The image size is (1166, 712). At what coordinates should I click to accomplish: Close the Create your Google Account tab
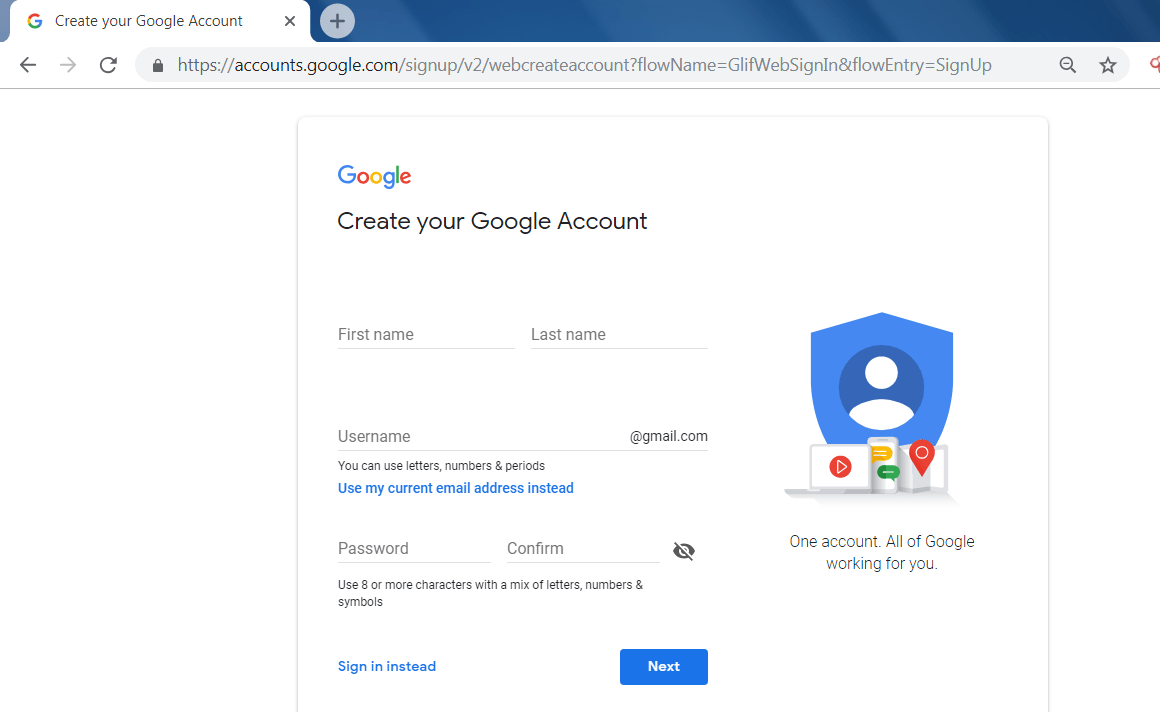290,21
